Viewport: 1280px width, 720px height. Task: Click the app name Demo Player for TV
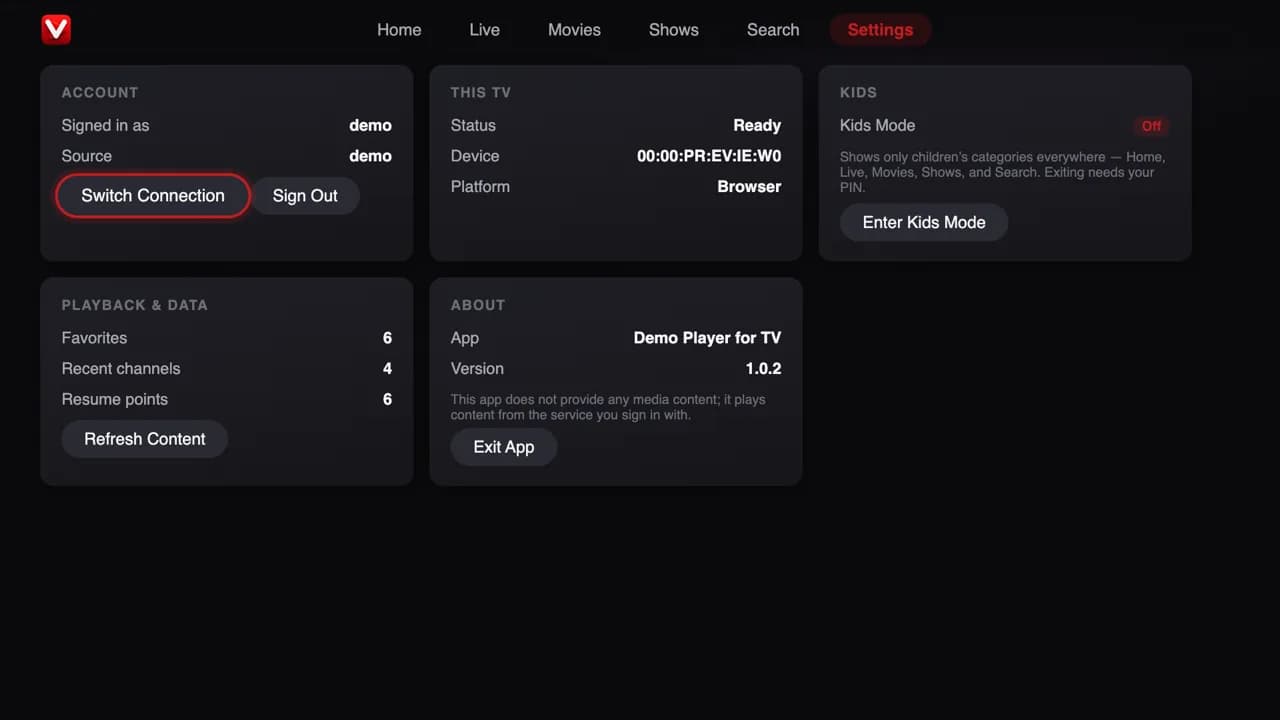click(707, 338)
